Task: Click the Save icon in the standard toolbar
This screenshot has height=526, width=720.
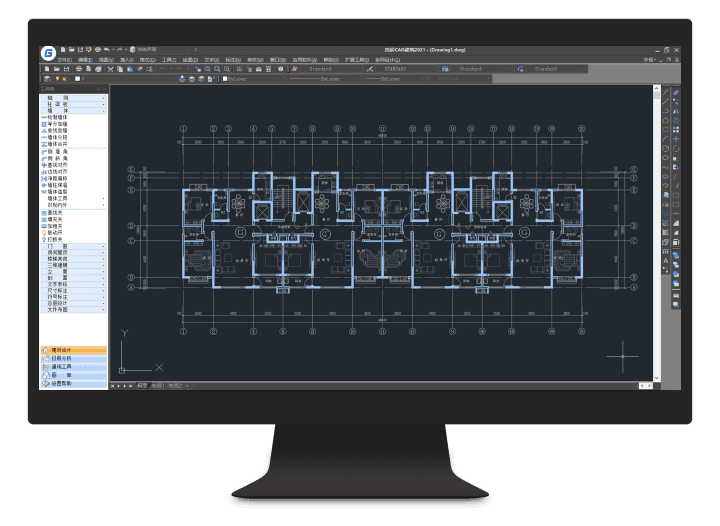Action: pos(67,69)
